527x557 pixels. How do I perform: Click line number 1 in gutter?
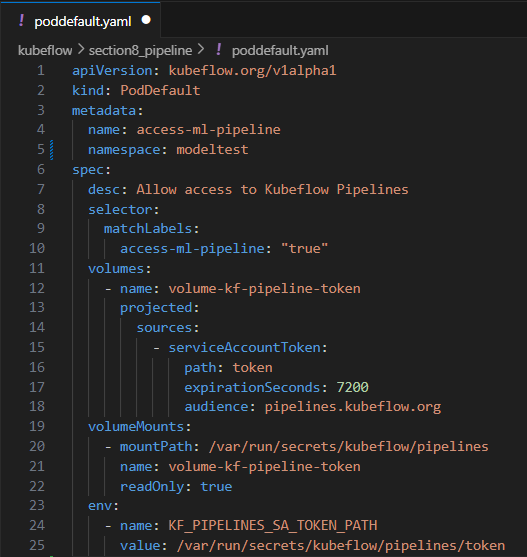tap(41, 70)
